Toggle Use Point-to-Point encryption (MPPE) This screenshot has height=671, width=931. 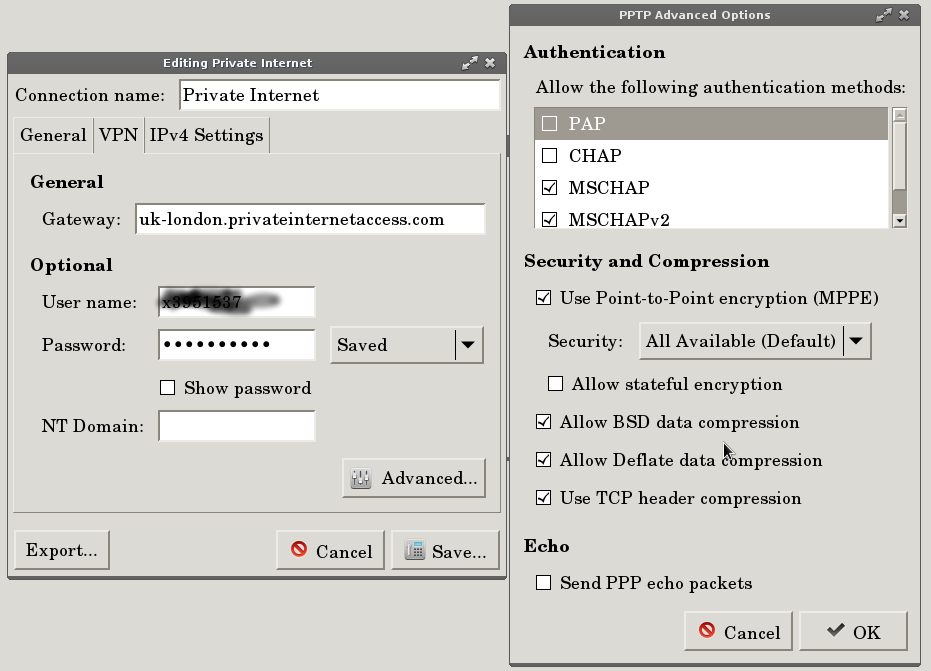coord(543,297)
